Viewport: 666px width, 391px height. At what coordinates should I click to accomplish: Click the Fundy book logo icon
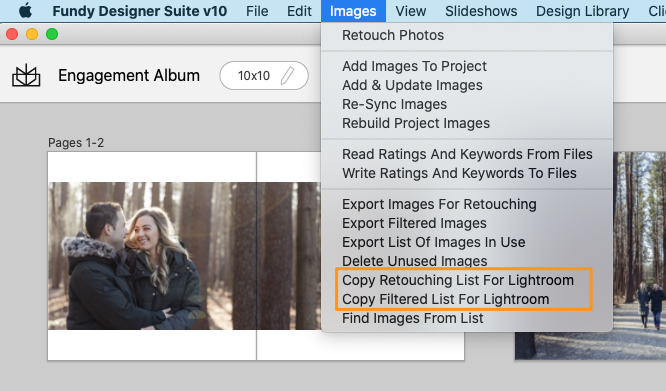26,76
